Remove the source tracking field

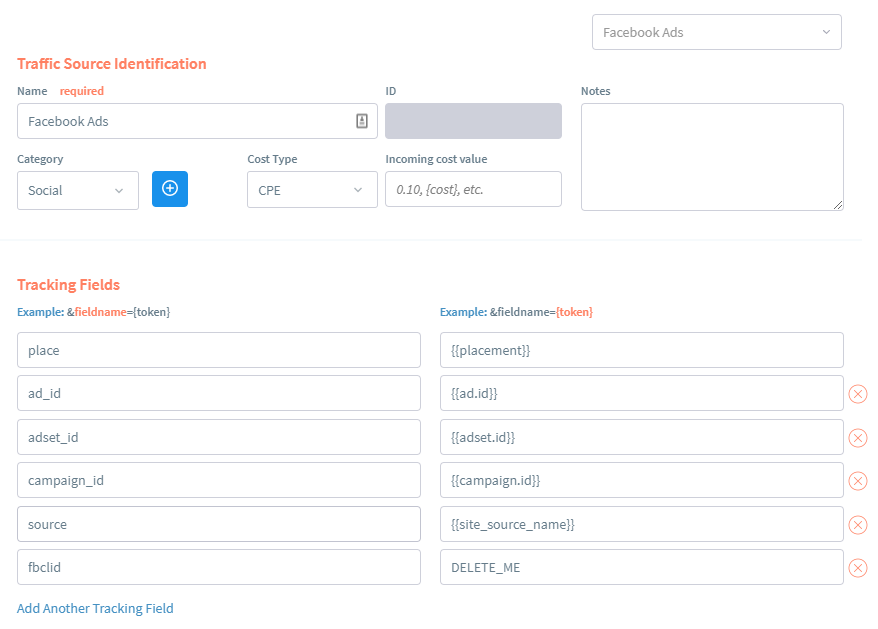(857, 525)
